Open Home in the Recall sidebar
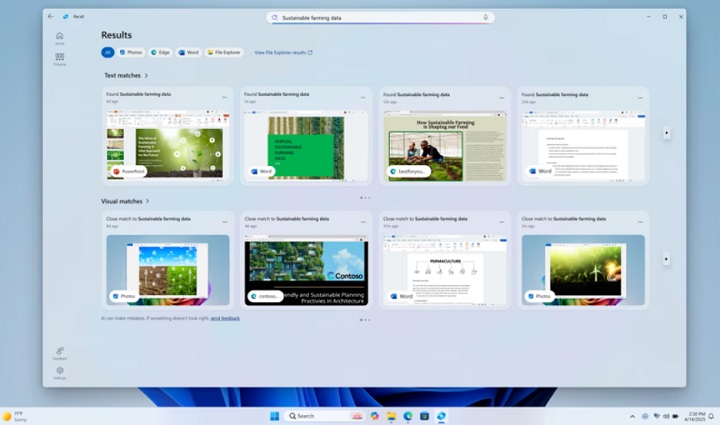This screenshot has width=720, height=425. [x=60, y=38]
